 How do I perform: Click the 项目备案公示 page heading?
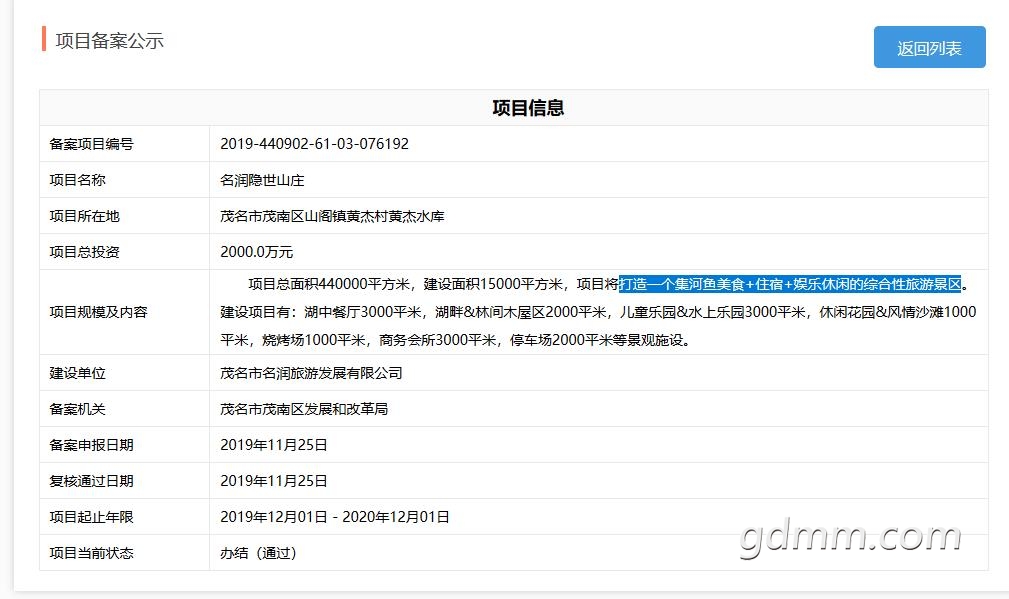tap(109, 41)
